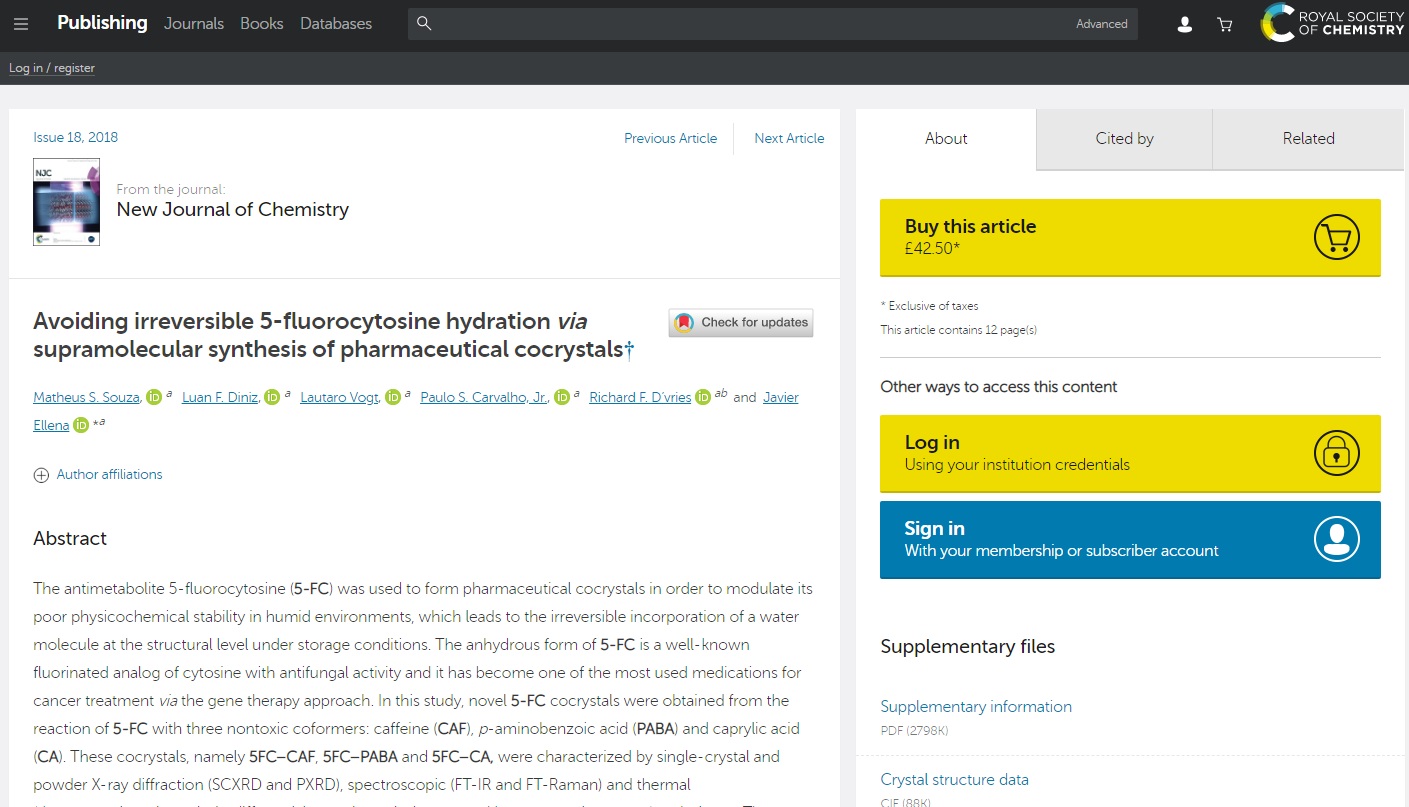The image size is (1409, 807).
Task: Click the Royal Society of Chemistry logo
Action: tap(1332, 23)
